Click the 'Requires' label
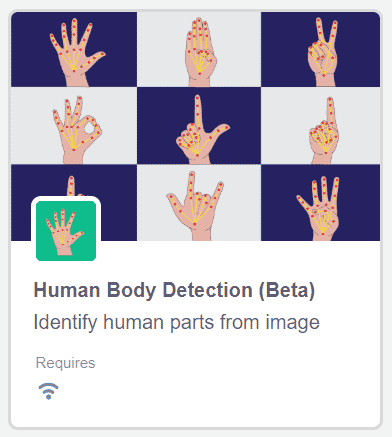Image resolution: width=392 pixels, height=437 pixels. tap(65, 363)
